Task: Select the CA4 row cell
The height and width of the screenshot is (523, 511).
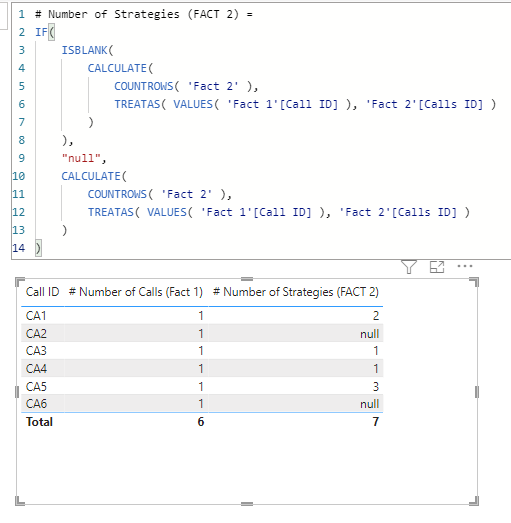Action: (x=36, y=369)
